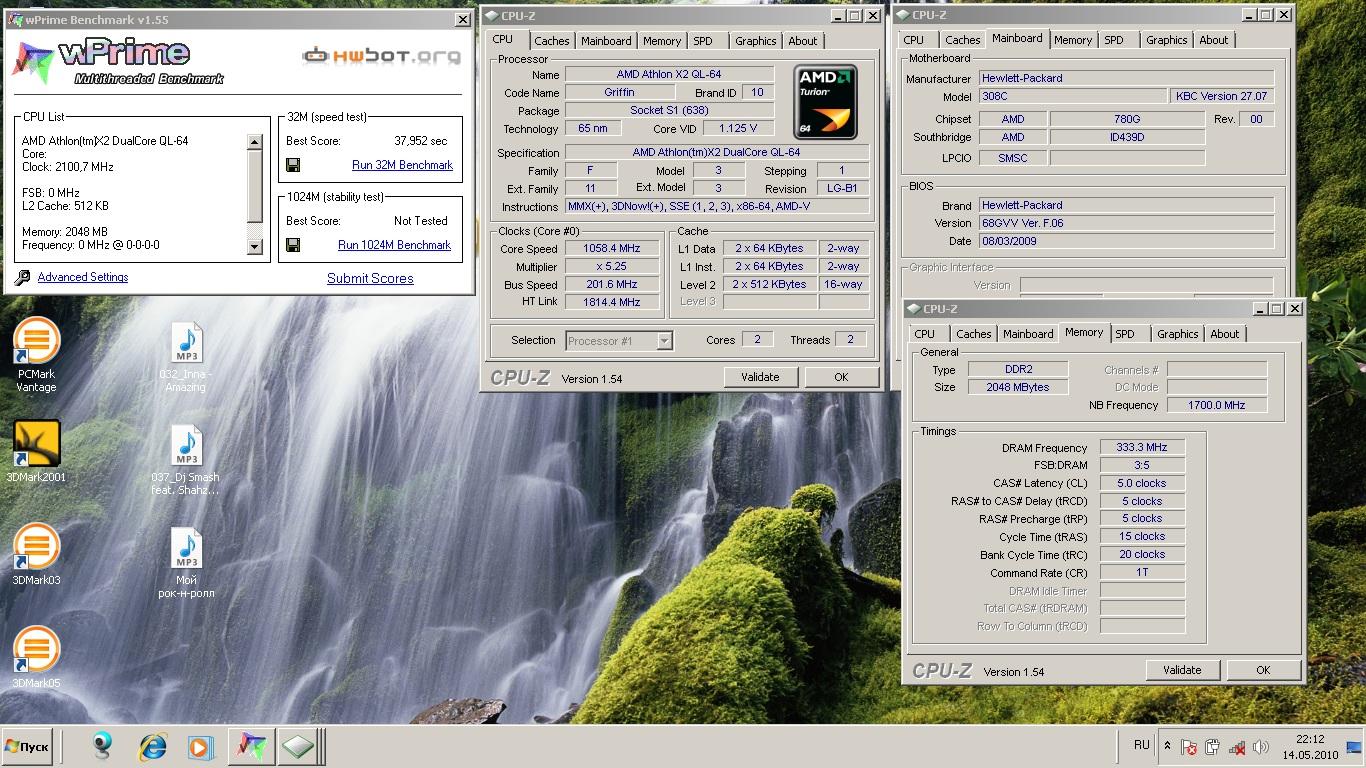This screenshot has width=1366, height=768.
Task: Run 32M Benchmark link
Action: [402, 165]
